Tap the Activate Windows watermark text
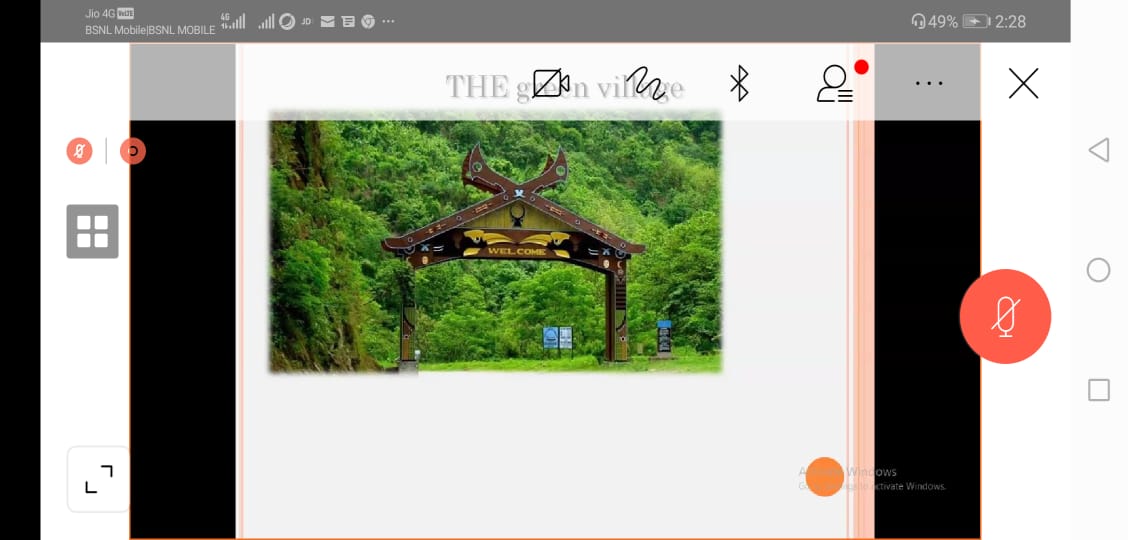Image resolution: width=1128 pixels, height=540 pixels. (x=872, y=479)
